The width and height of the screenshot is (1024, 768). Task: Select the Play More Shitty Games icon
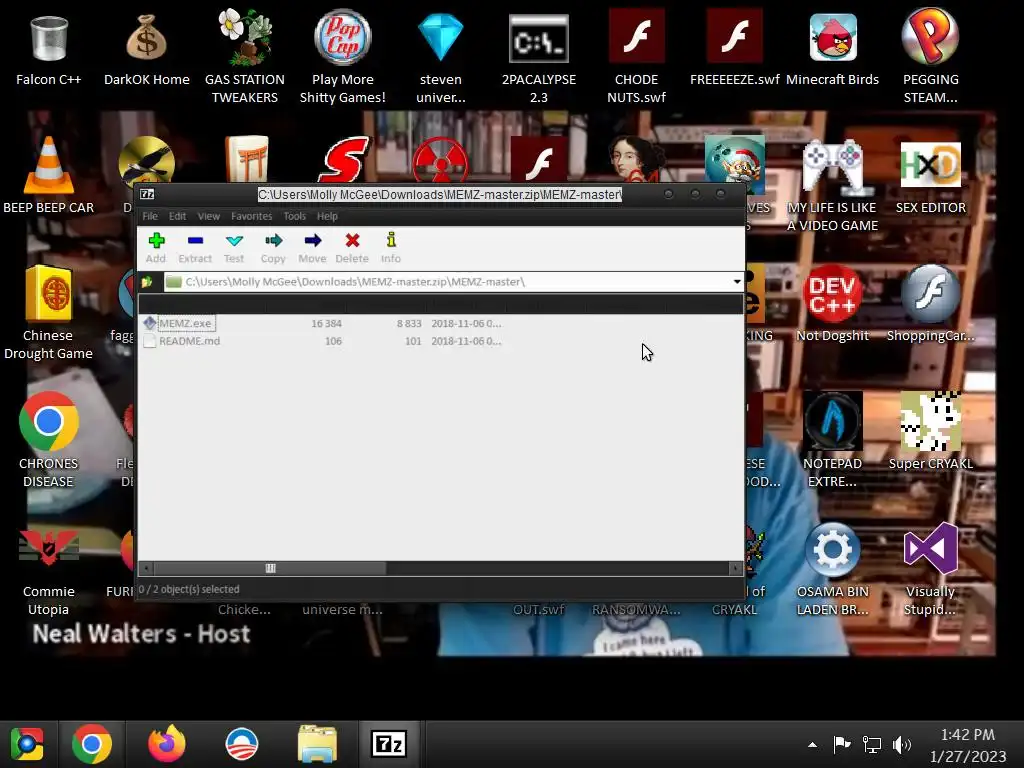(343, 57)
